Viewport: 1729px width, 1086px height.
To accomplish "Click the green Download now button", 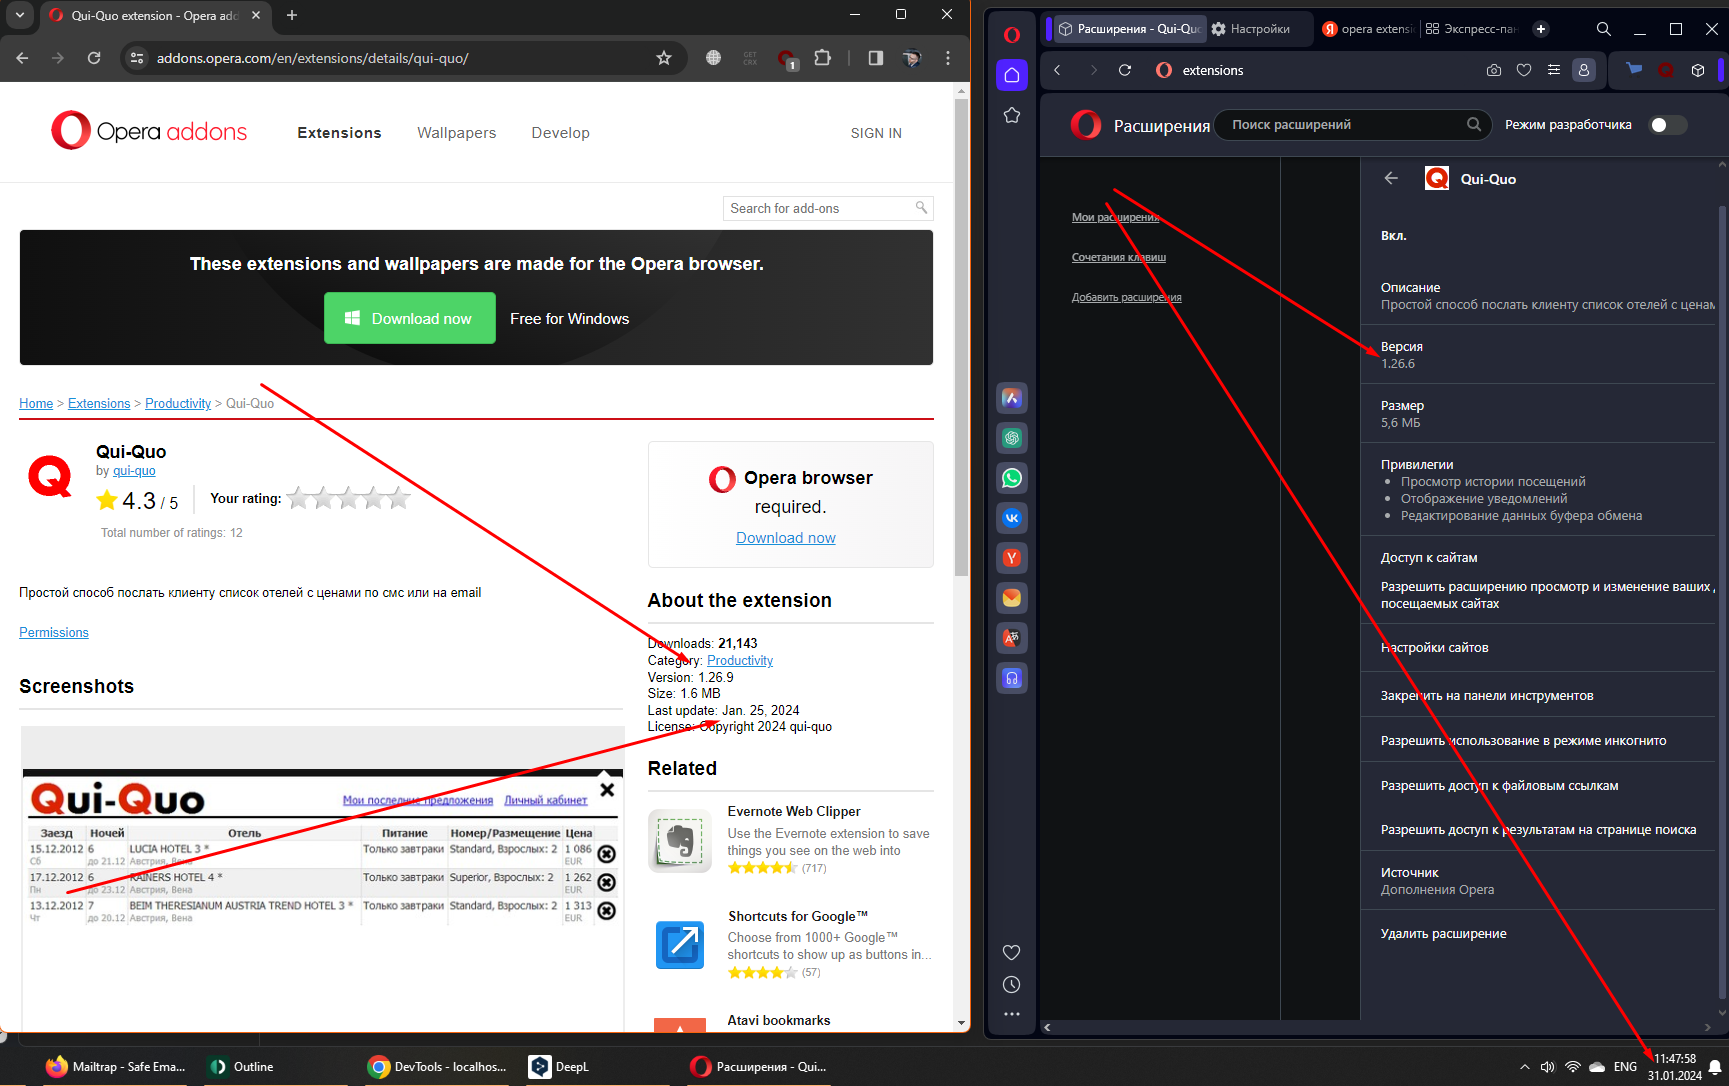I will pyautogui.click(x=410, y=318).
